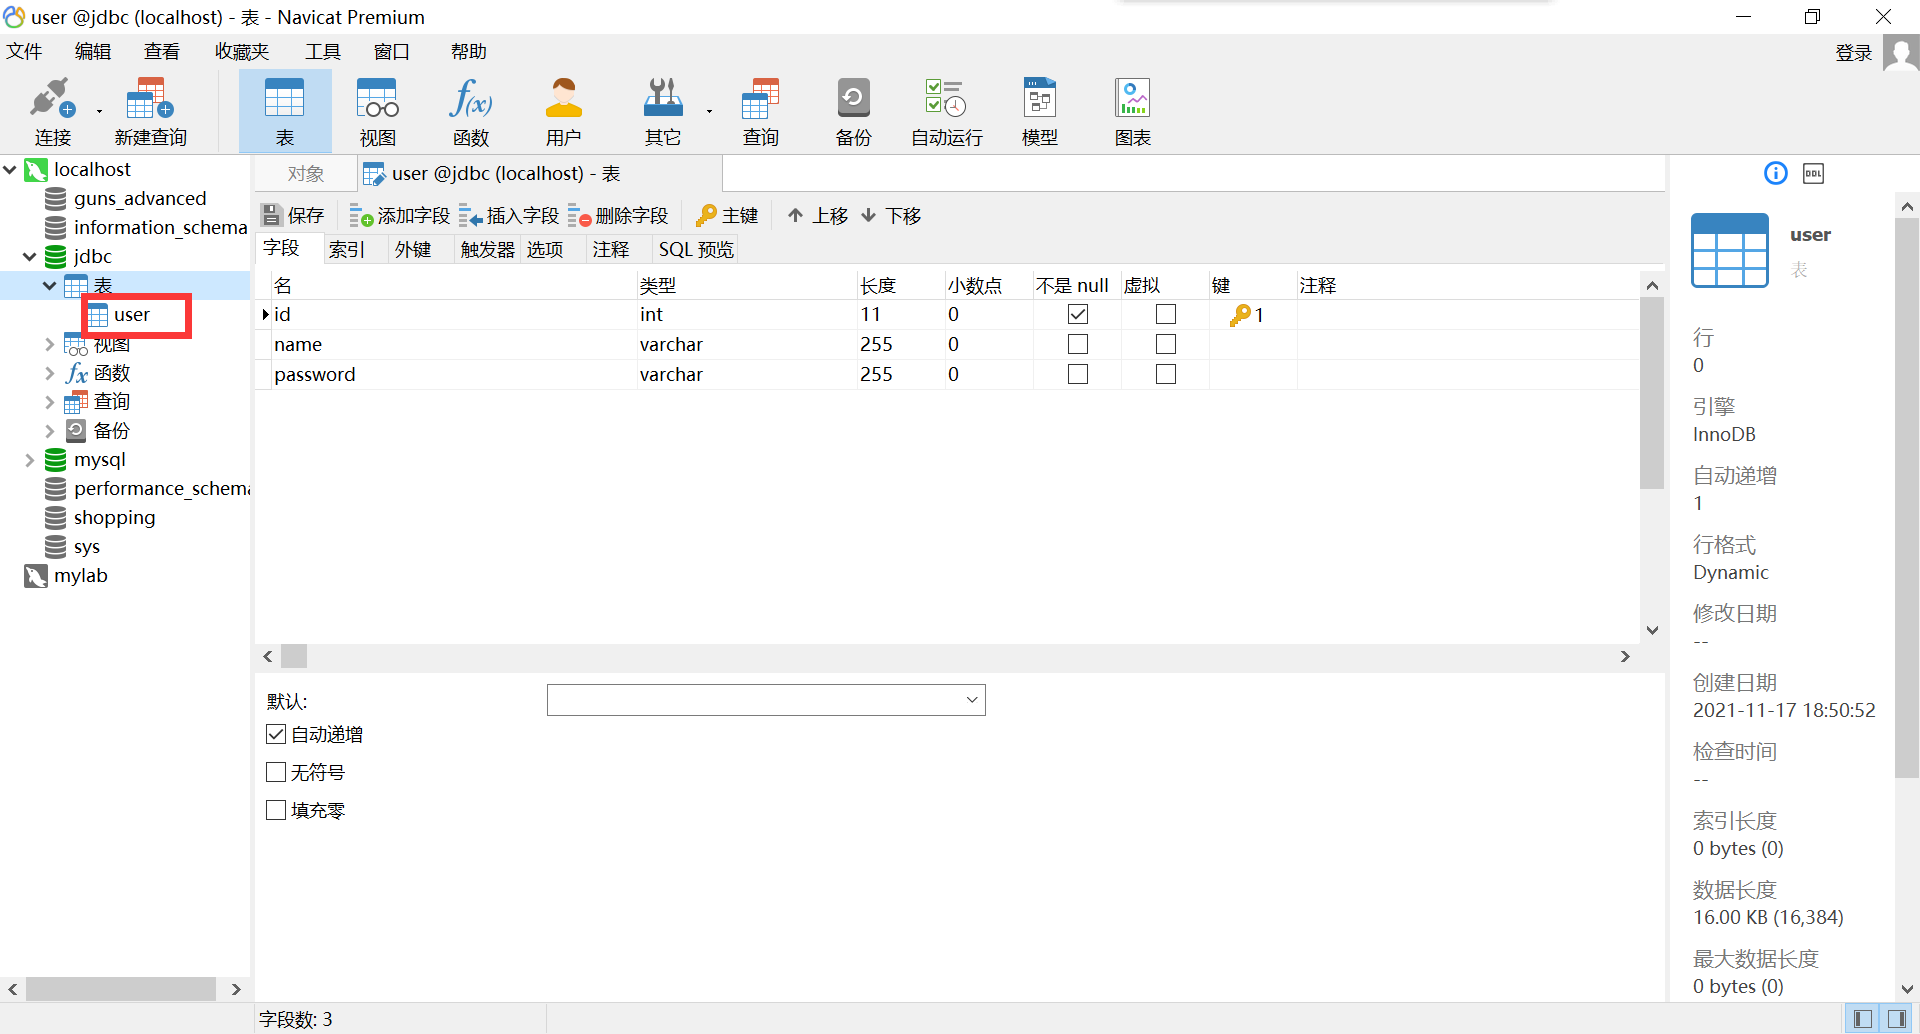This screenshot has height=1034, width=1920.
Task: Open the 默认 value dropdown
Action: (x=969, y=700)
